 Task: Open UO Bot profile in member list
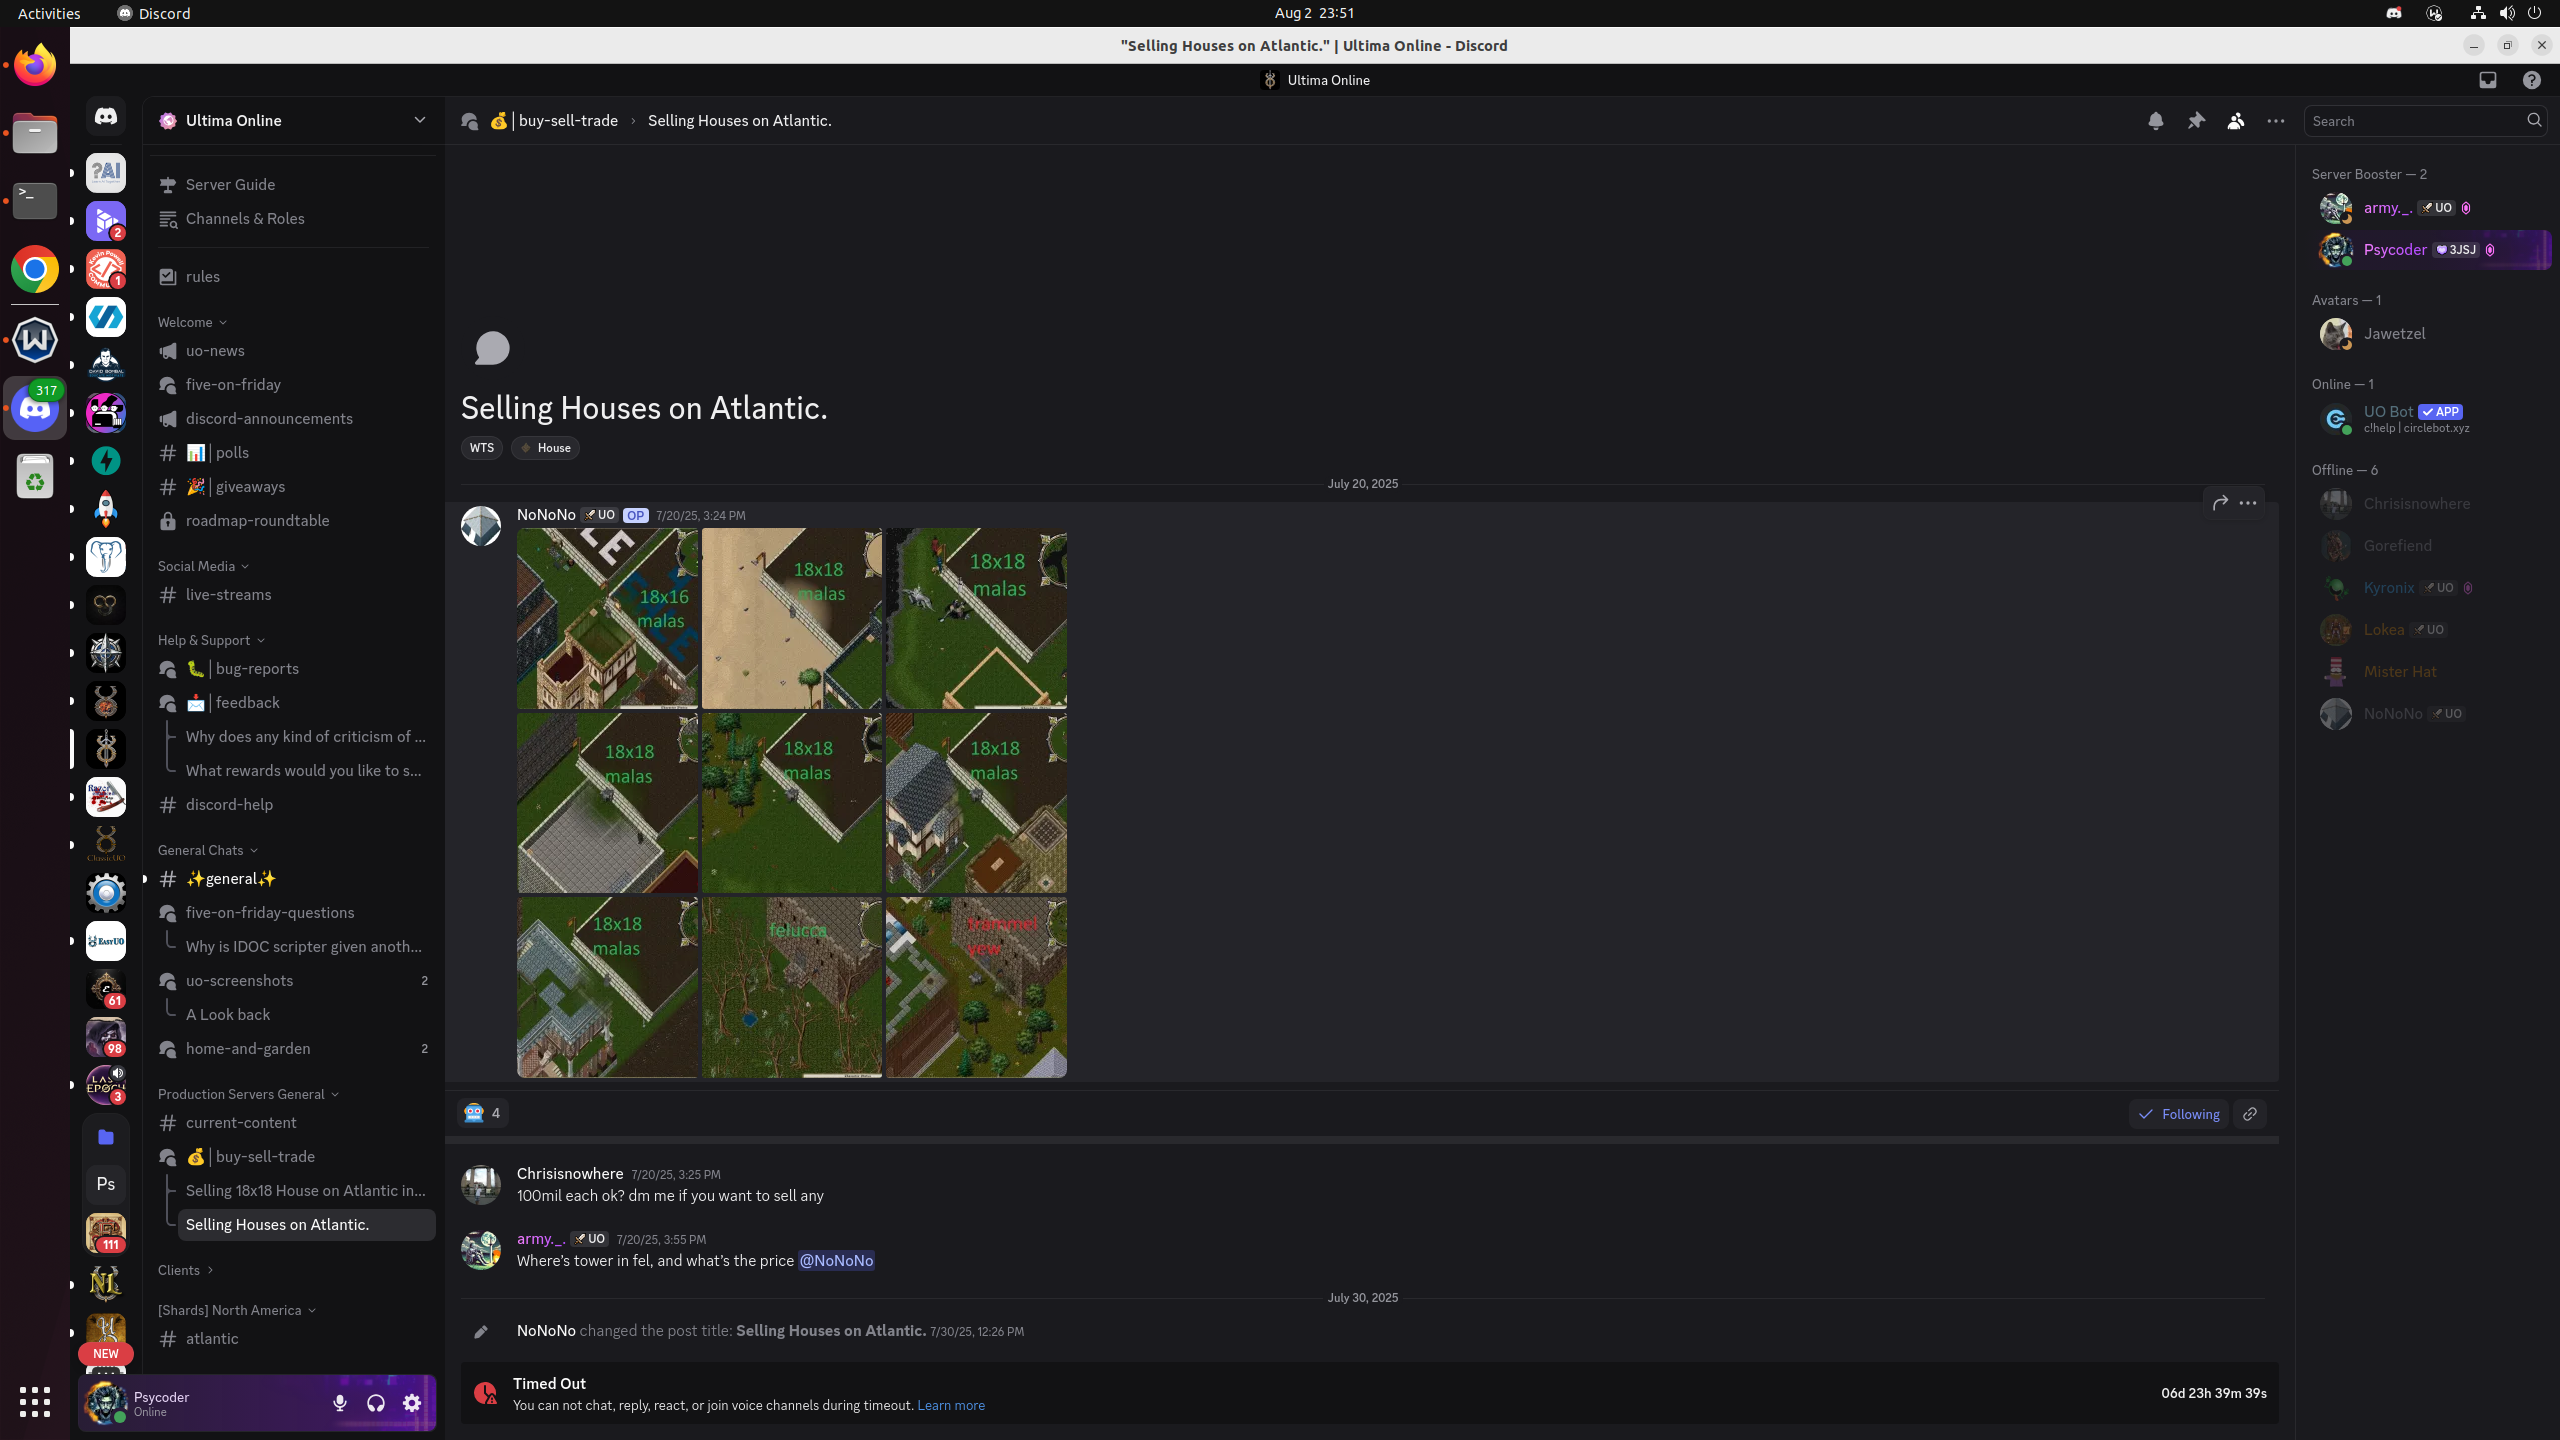pos(2430,418)
